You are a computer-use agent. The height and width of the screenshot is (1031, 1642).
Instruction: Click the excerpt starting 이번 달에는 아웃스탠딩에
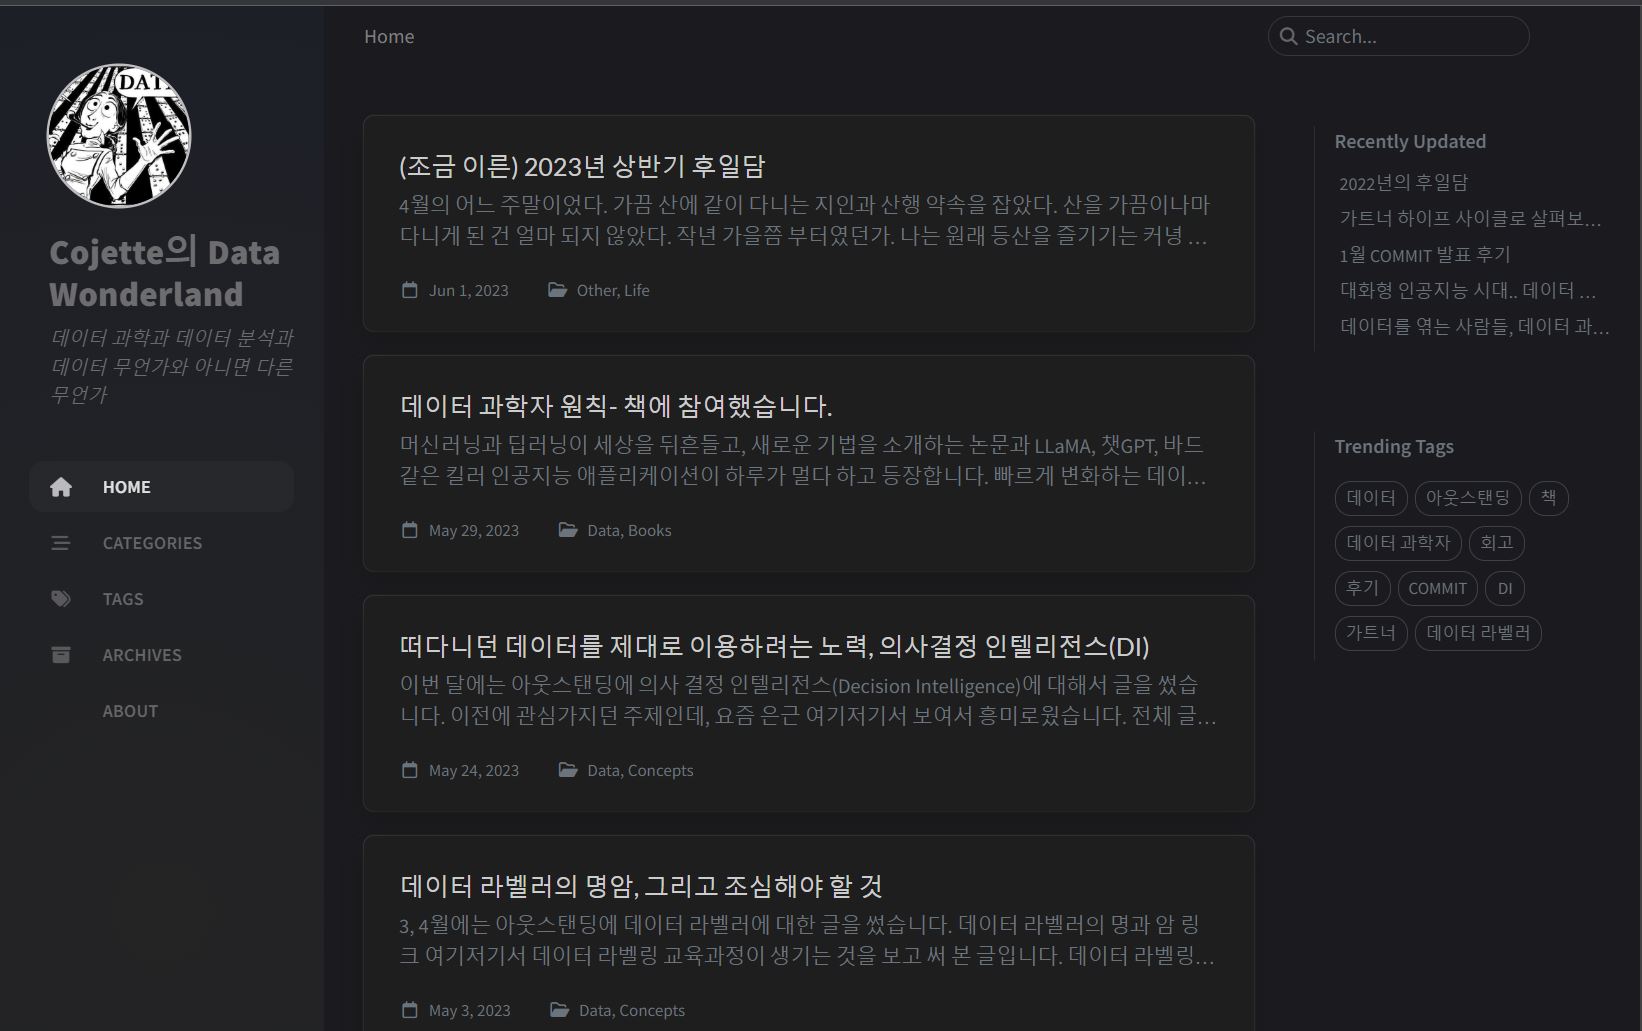click(807, 700)
